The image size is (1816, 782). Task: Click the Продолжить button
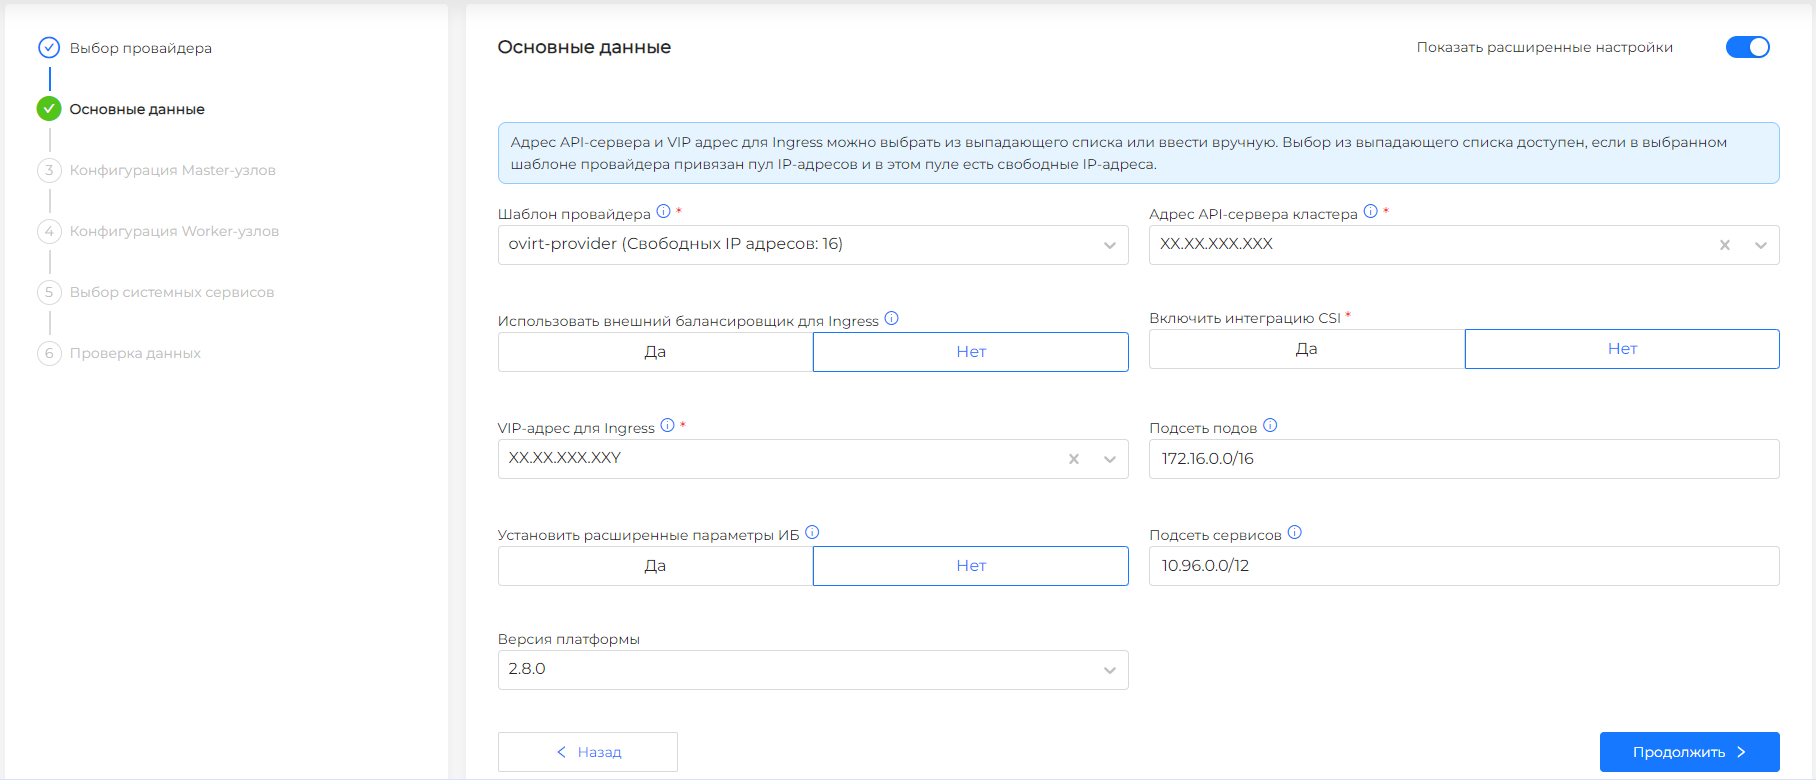1688,752
